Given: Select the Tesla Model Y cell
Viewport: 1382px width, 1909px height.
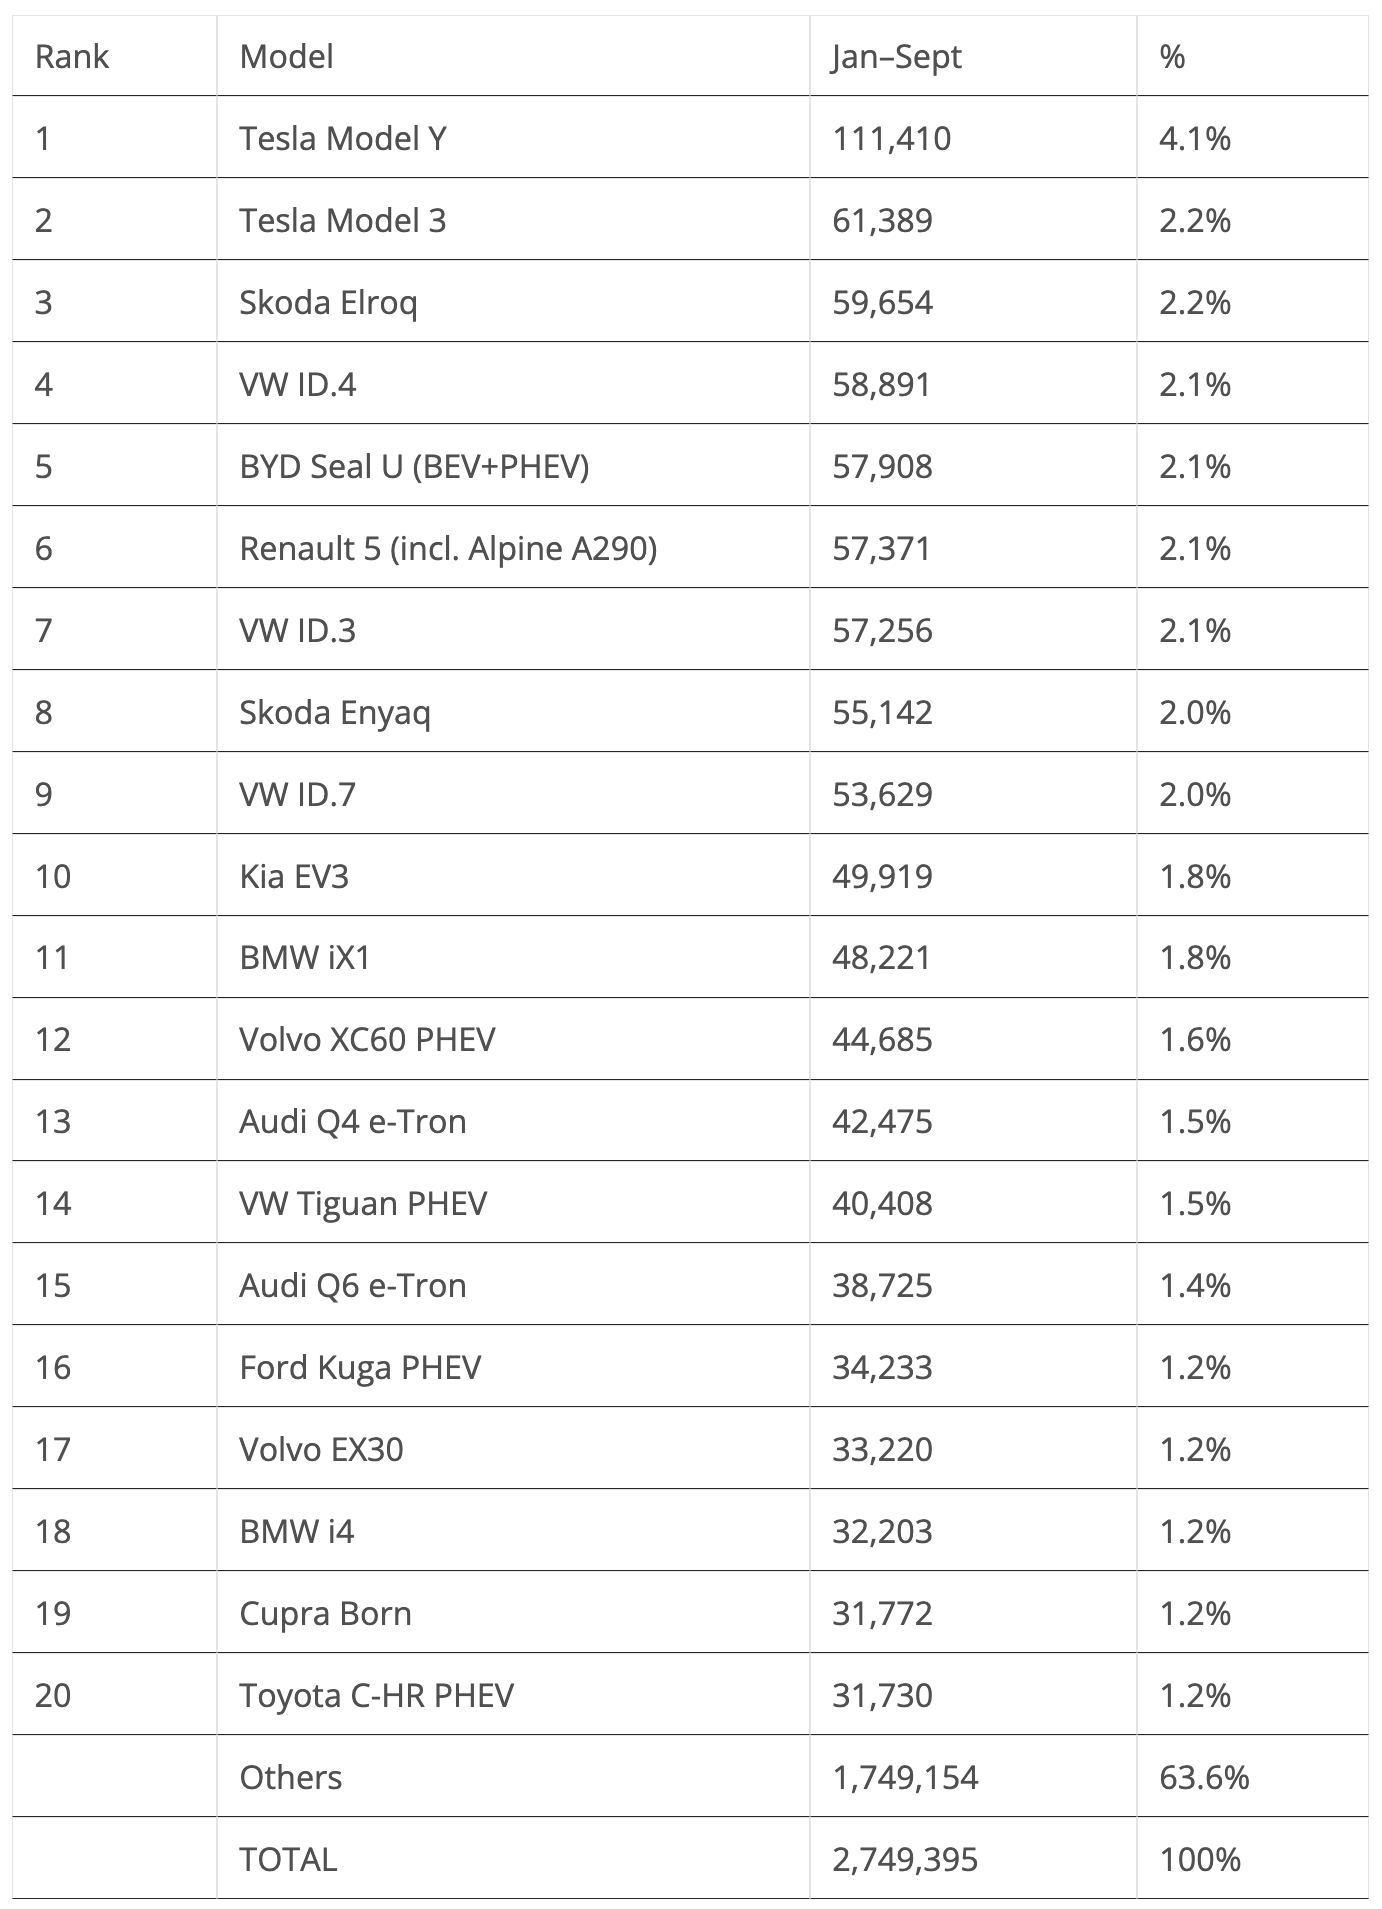Looking at the screenshot, I should (342, 138).
